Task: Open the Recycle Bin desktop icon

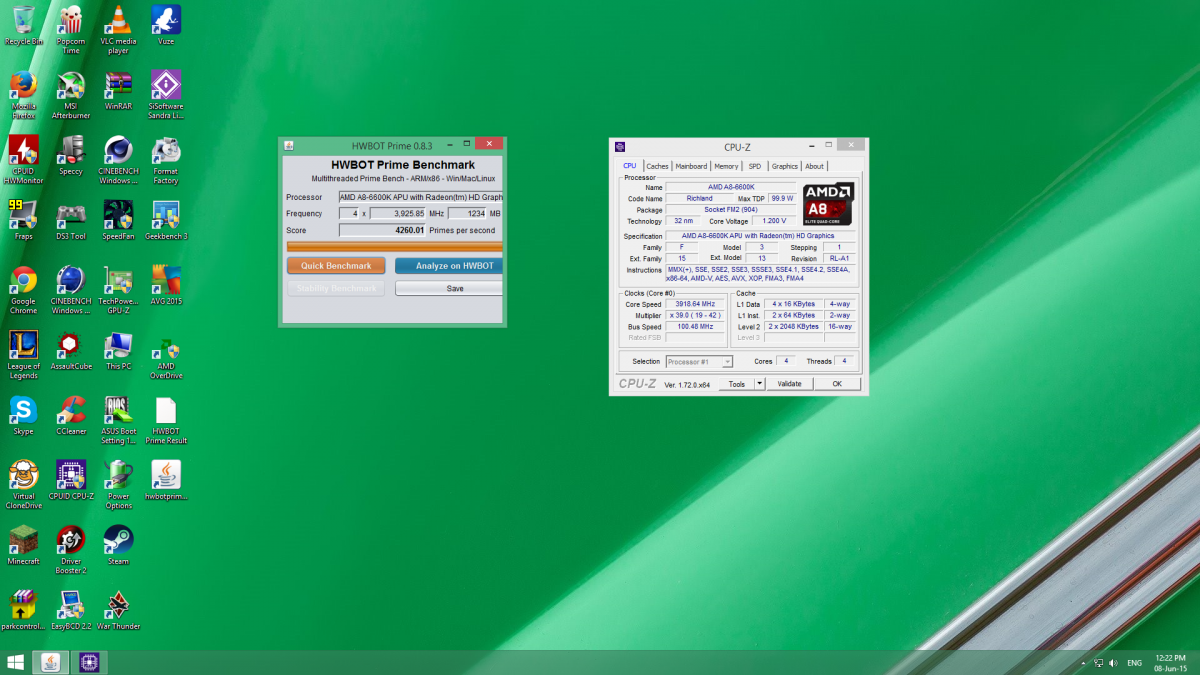Action: pyautogui.click(x=24, y=25)
